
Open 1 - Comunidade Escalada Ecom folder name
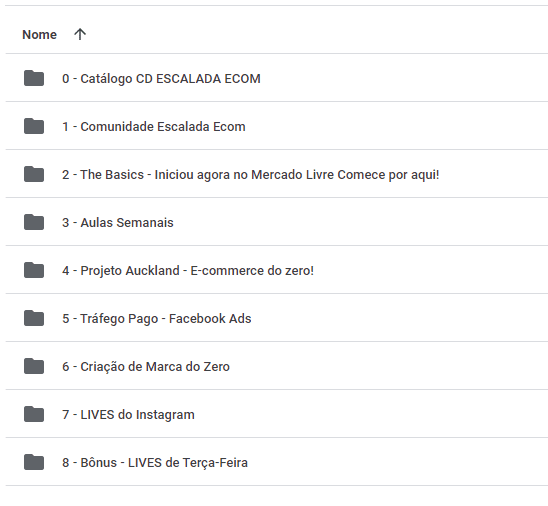click(x=154, y=126)
